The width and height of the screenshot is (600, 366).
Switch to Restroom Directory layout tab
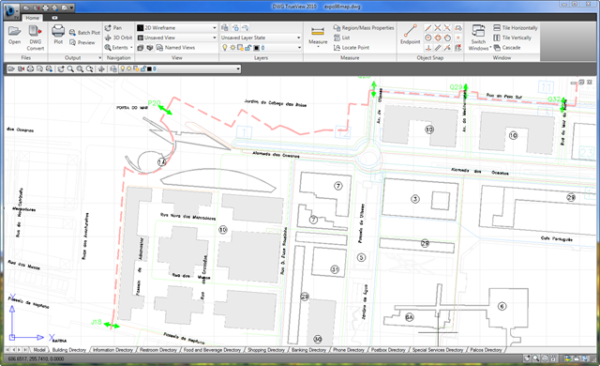pos(158,350)
